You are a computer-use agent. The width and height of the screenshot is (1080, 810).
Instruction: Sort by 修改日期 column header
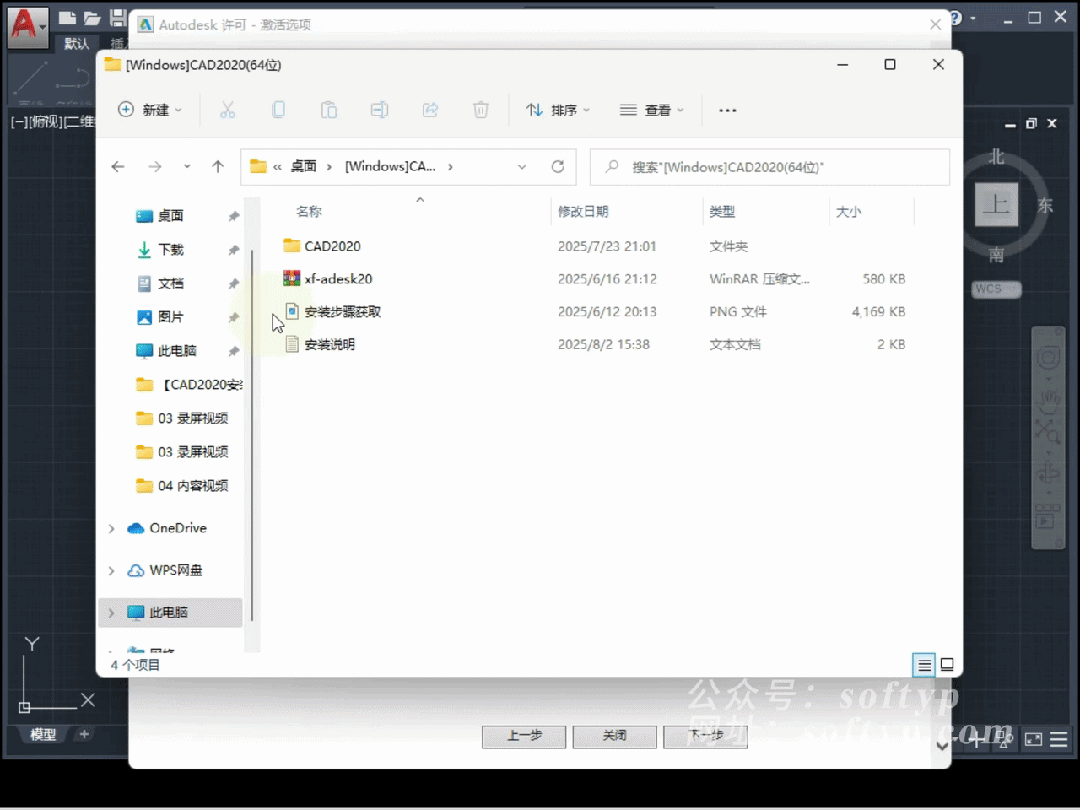(583, 212)
